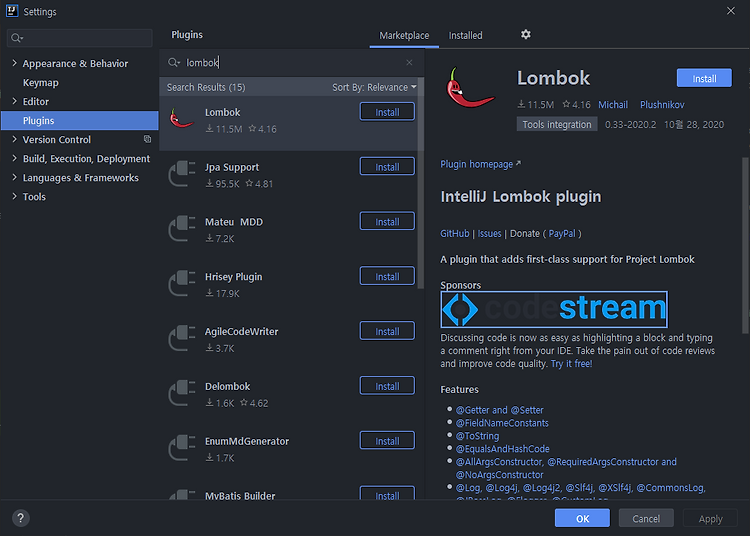Install the AgileCodeWriter plugin
Viewport: 750px width, 536px height.
387,331
